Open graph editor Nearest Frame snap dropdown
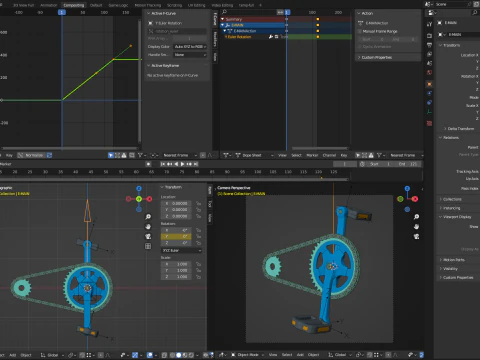Viewport: 480px width, 360px height. point(180,155)
